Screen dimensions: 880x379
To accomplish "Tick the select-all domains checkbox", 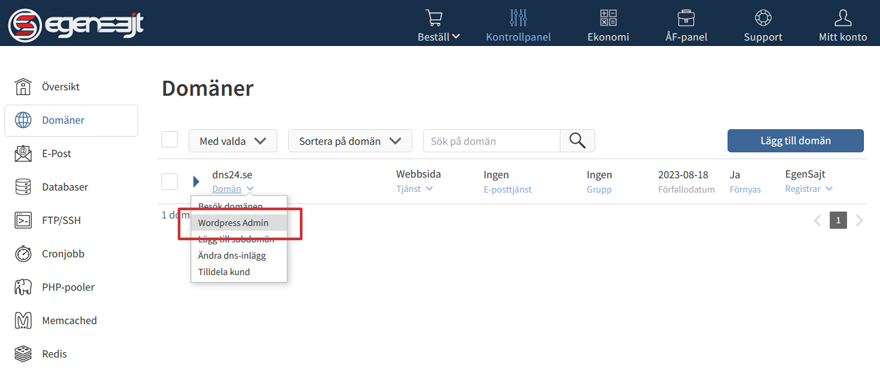I will pyautogui.click(x=169, y=140).
